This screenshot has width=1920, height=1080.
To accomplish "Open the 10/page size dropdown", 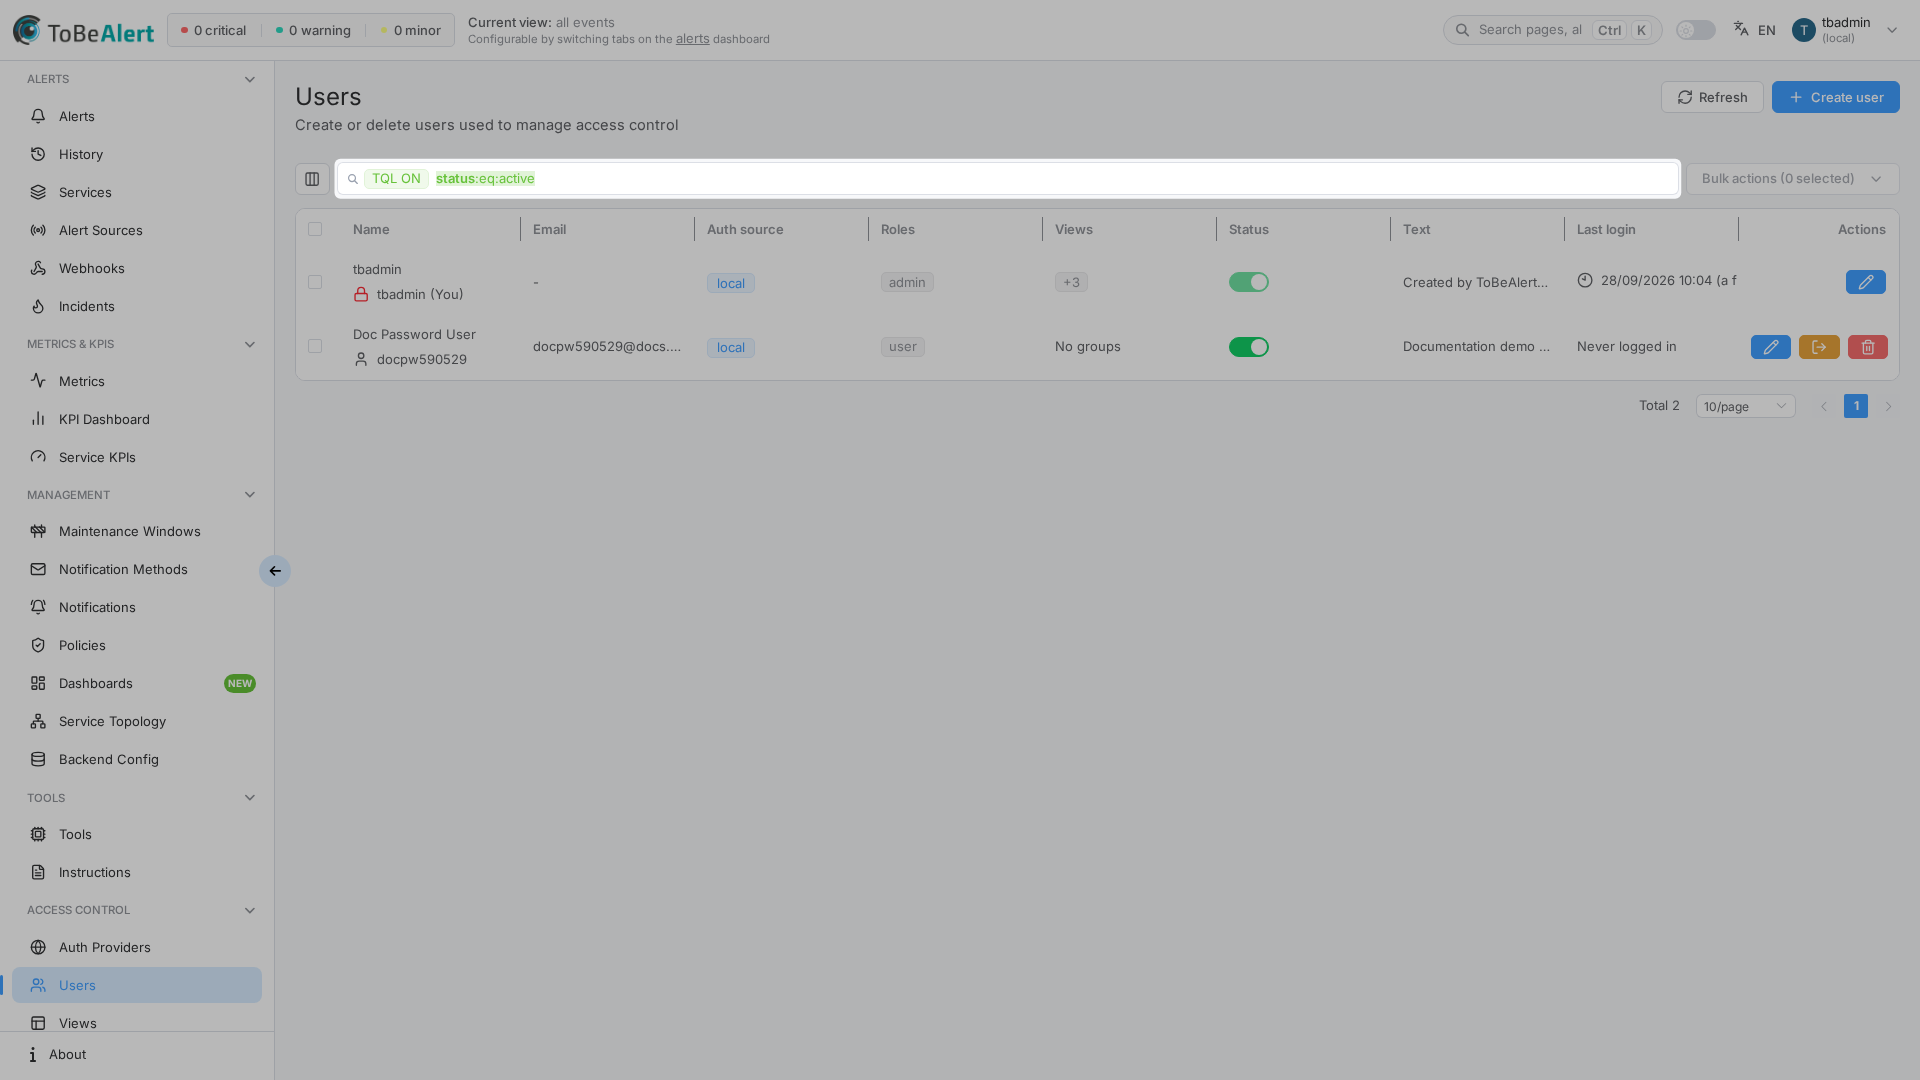I will tap(1745, 406).
